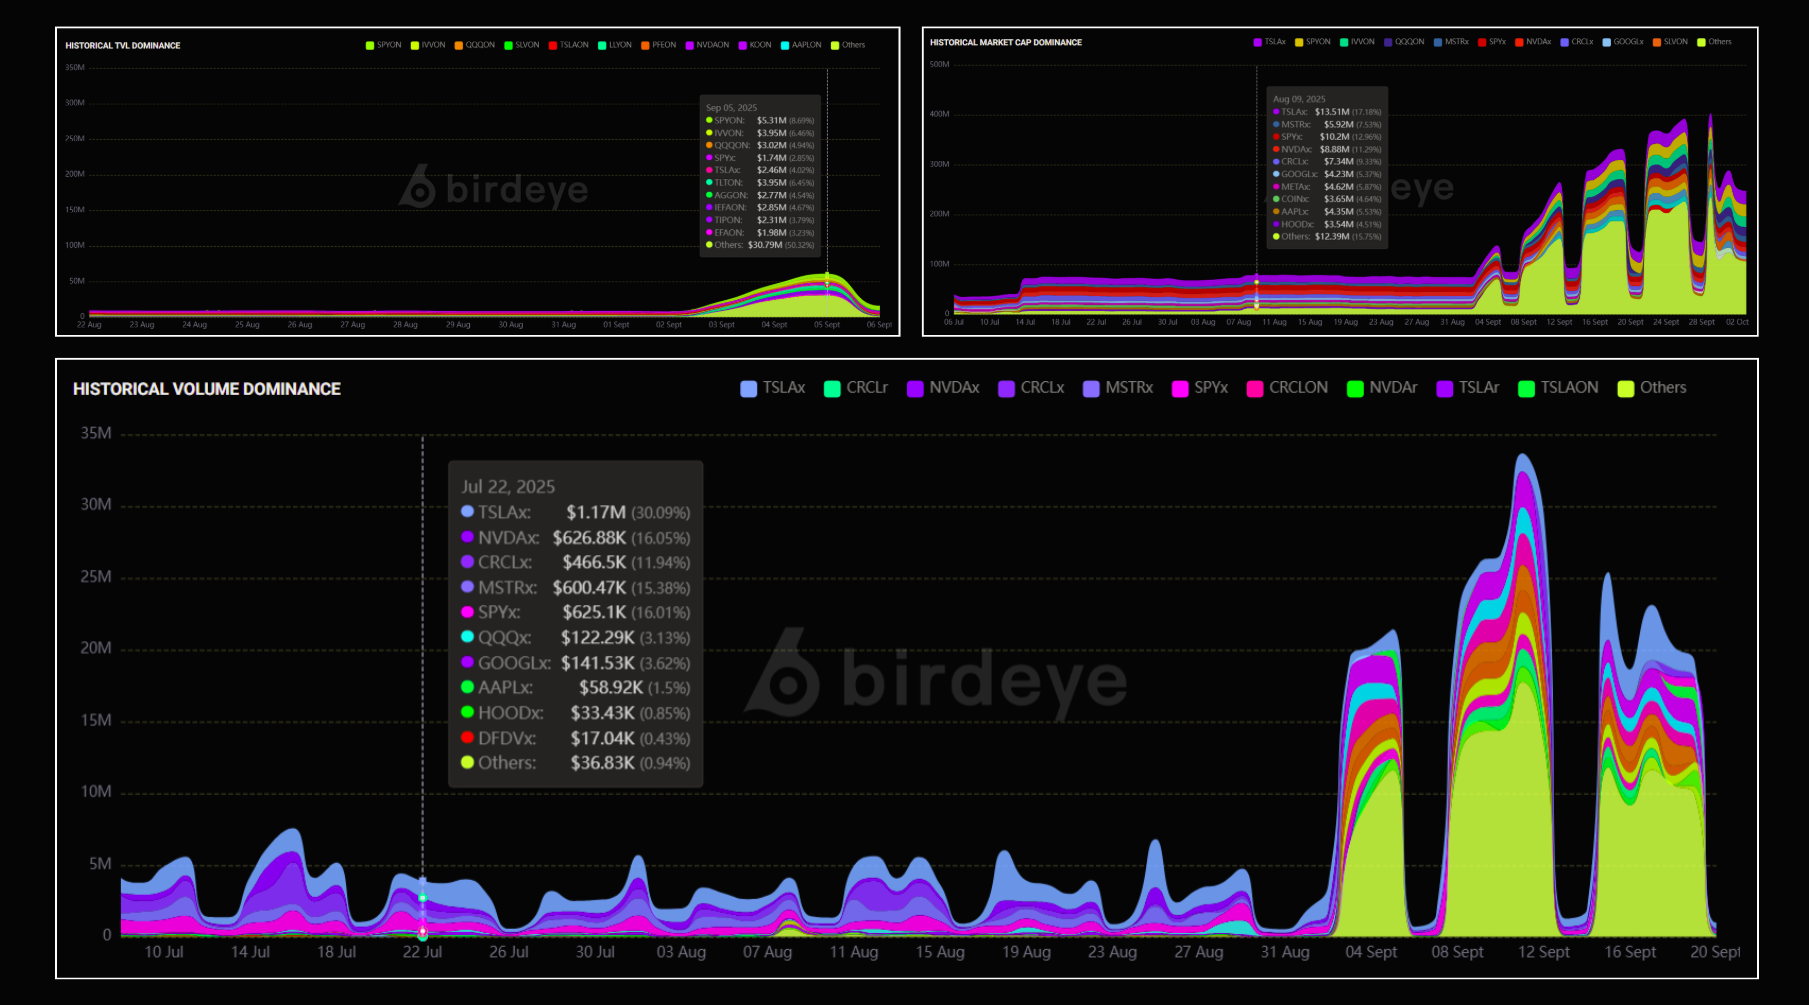1809x1005 pixels.
Task: Toggle QQQON in TVL Dominance legend
Action: click(475, 45)
